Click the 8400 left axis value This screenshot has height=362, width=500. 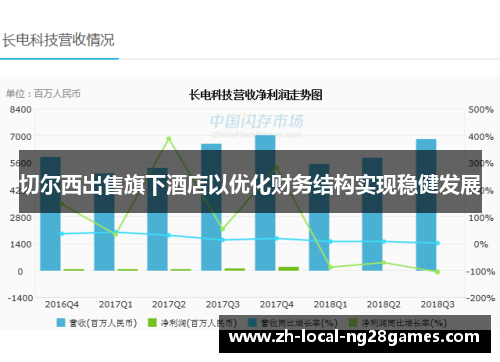pos(21,110)
